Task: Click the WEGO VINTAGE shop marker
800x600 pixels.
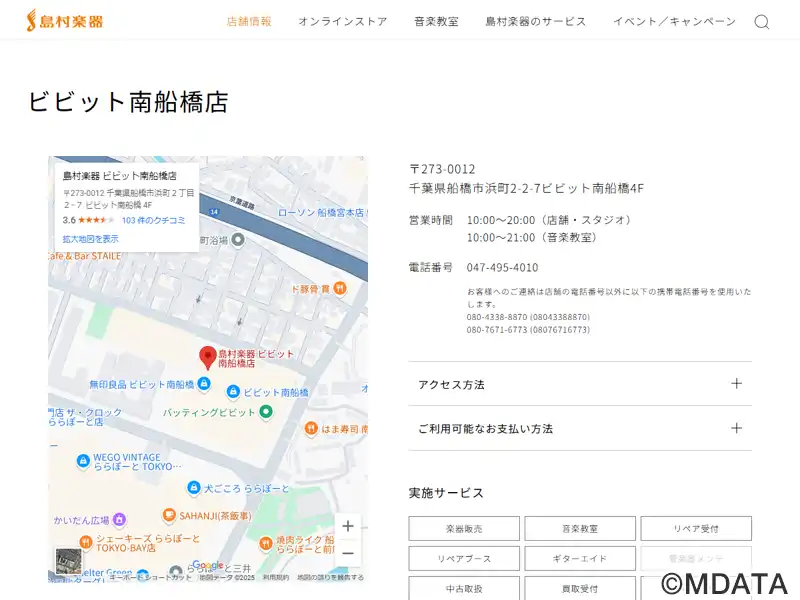Action: pyautogui.click(x=83, y=461)
